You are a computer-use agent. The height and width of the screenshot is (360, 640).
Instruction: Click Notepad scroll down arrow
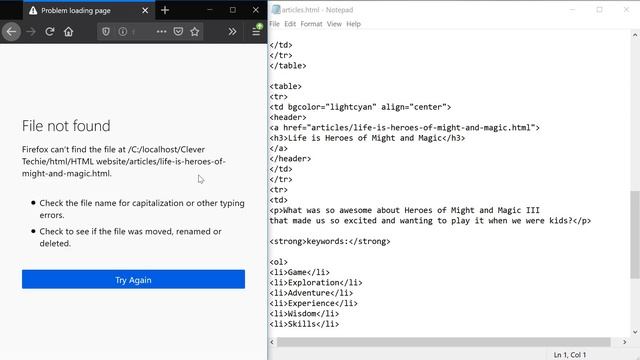click(635, 332)
